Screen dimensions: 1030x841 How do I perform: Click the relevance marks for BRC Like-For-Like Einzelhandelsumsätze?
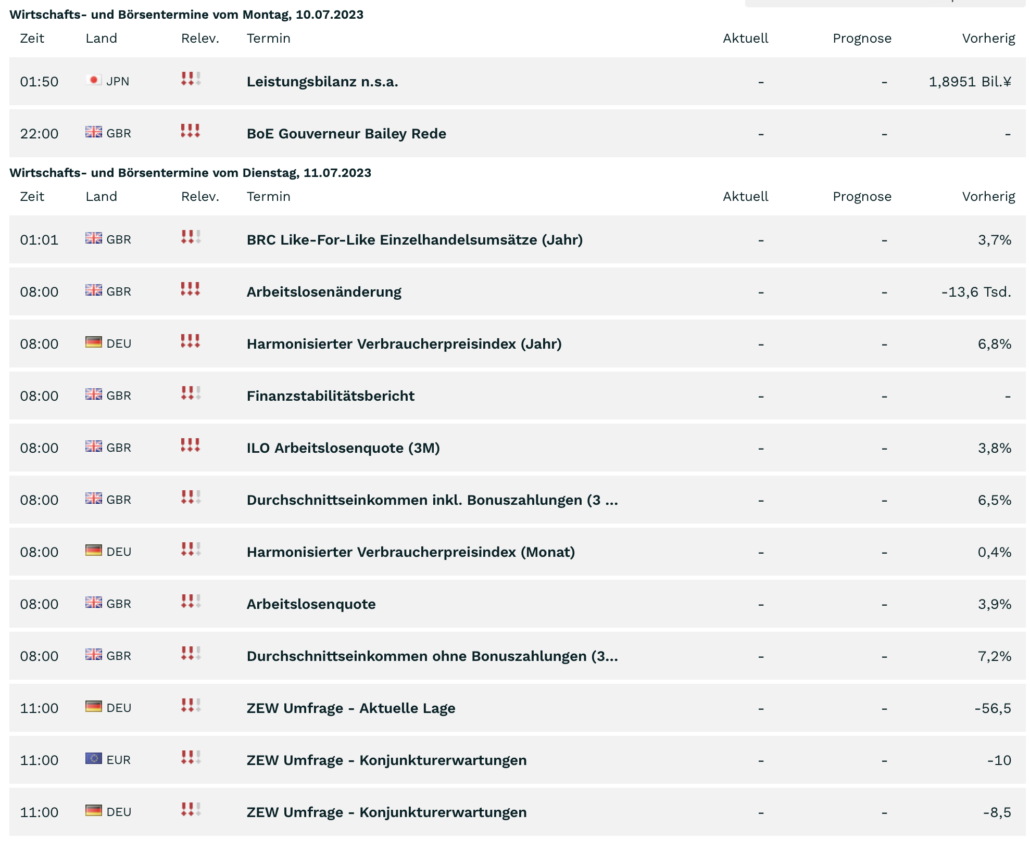pyautogui.click(x=190, y=238)
